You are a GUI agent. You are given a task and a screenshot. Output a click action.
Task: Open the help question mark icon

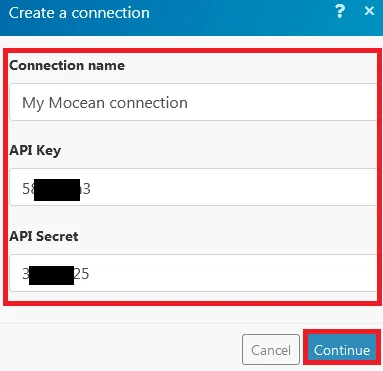click(340, 11)
